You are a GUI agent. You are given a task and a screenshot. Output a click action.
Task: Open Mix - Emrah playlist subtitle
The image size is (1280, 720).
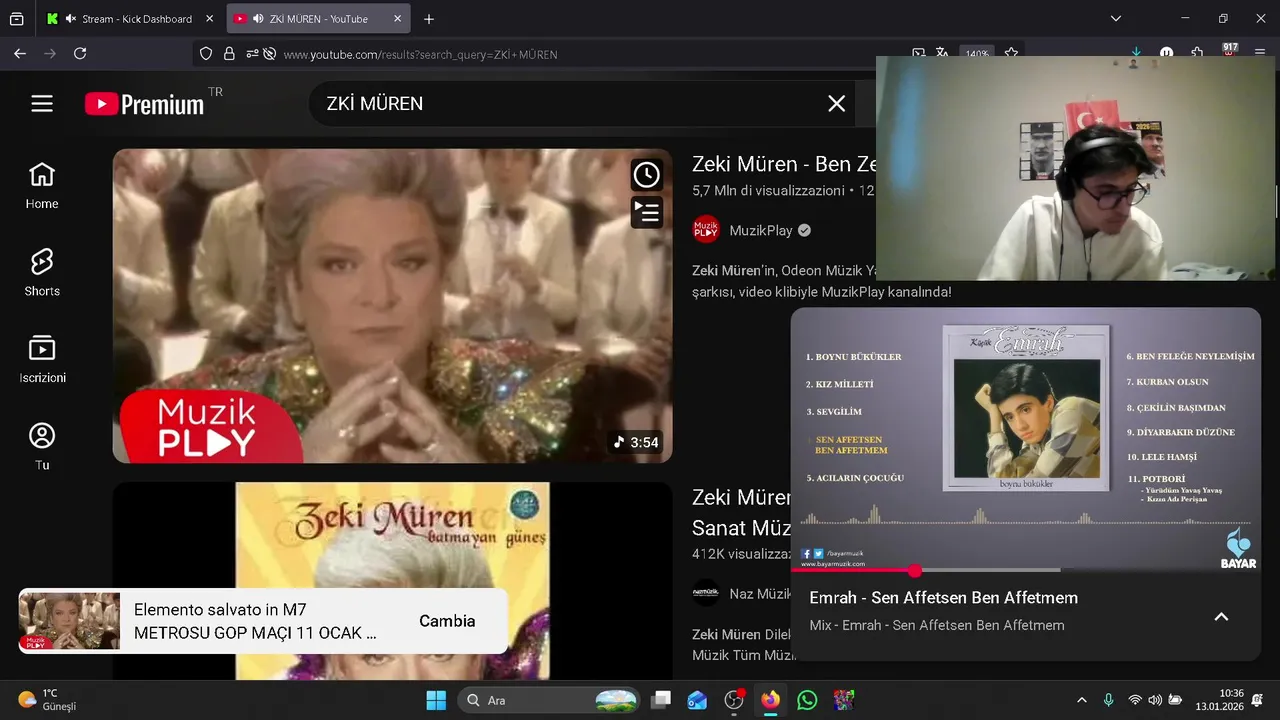coord(937,626)
